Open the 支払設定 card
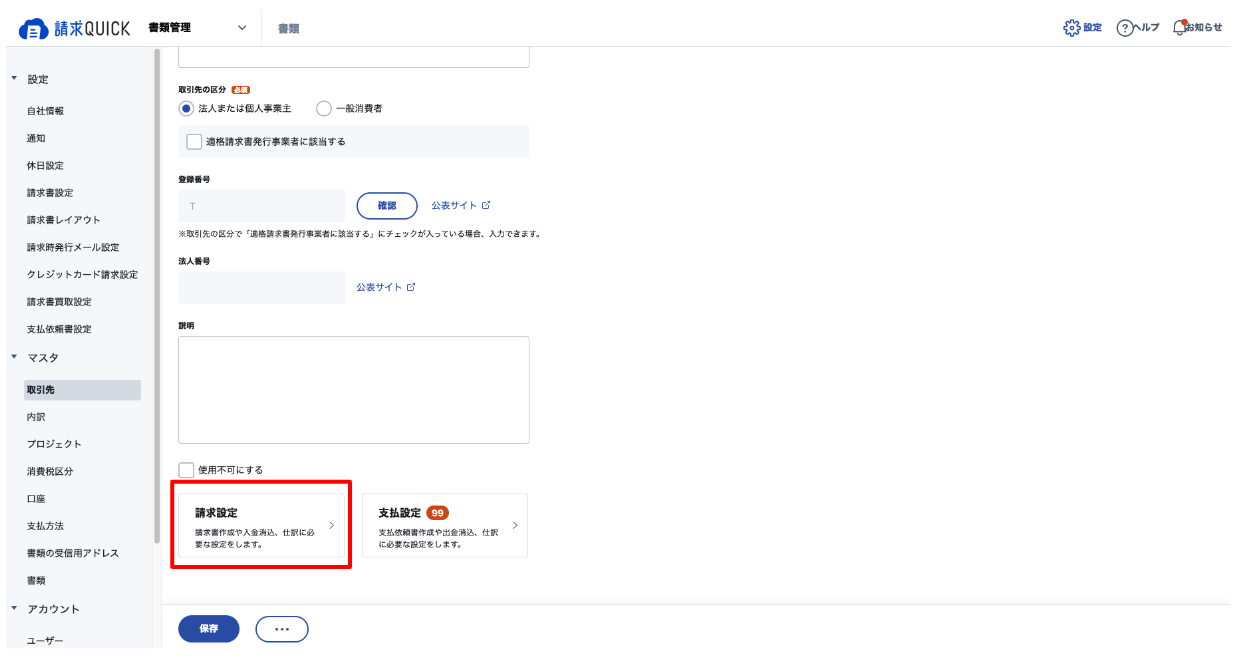Viewport: 1239px width, 663px height. point(445,525)
